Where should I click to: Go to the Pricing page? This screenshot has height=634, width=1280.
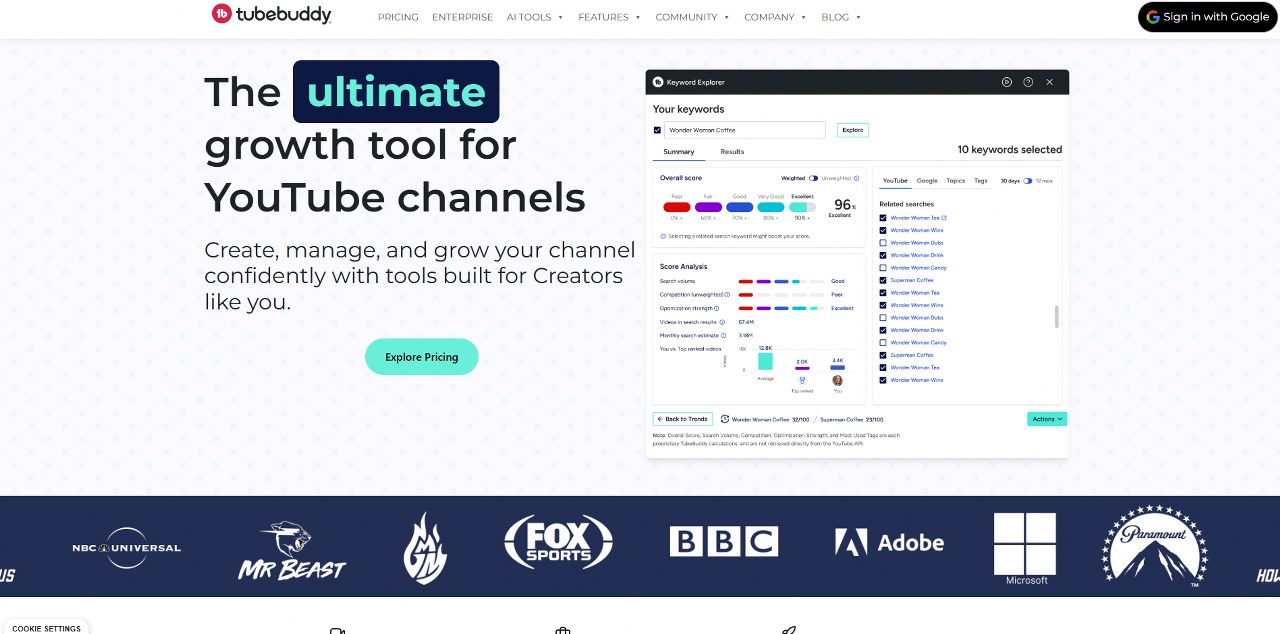pos(398,17)
